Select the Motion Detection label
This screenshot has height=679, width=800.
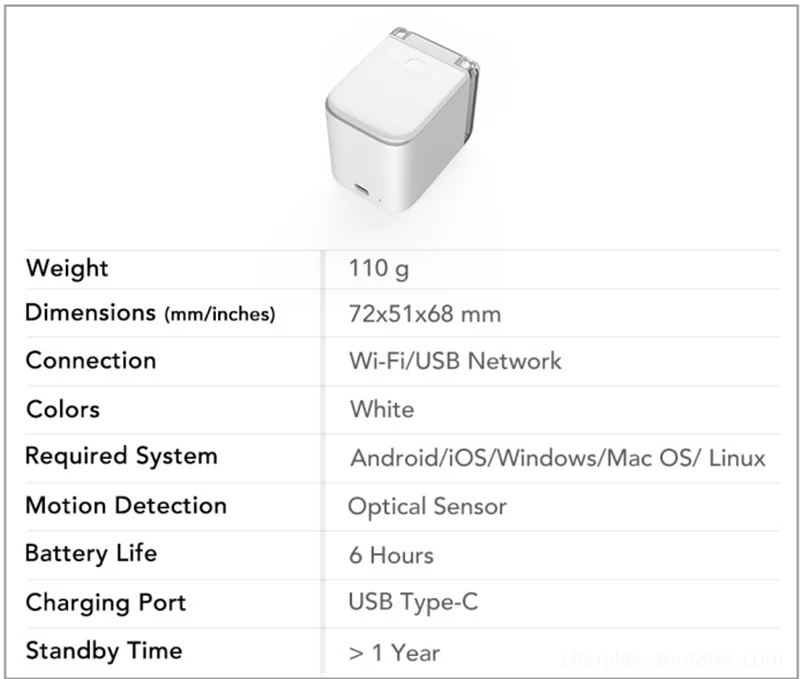(x=126, y=505)
